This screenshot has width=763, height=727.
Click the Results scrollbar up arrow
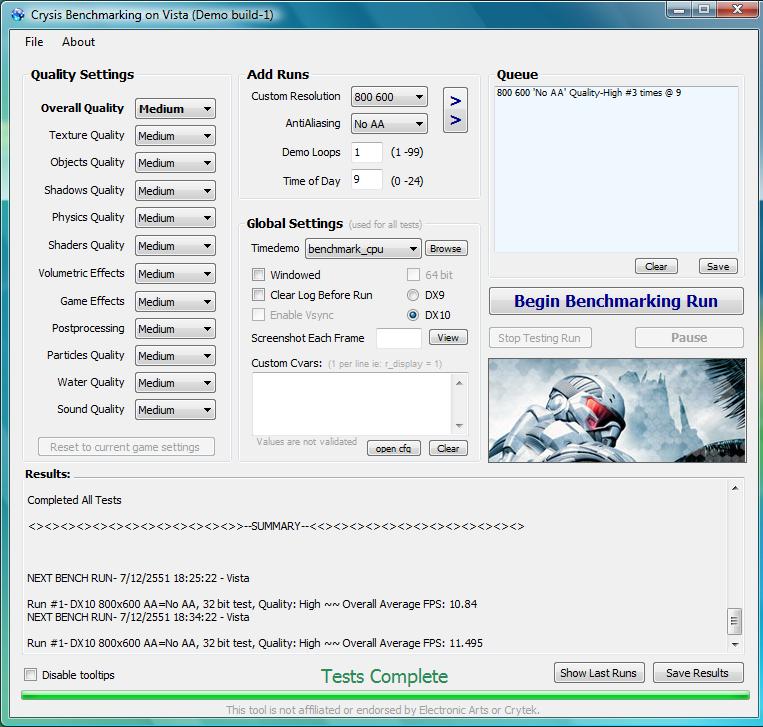click(735, 487)
